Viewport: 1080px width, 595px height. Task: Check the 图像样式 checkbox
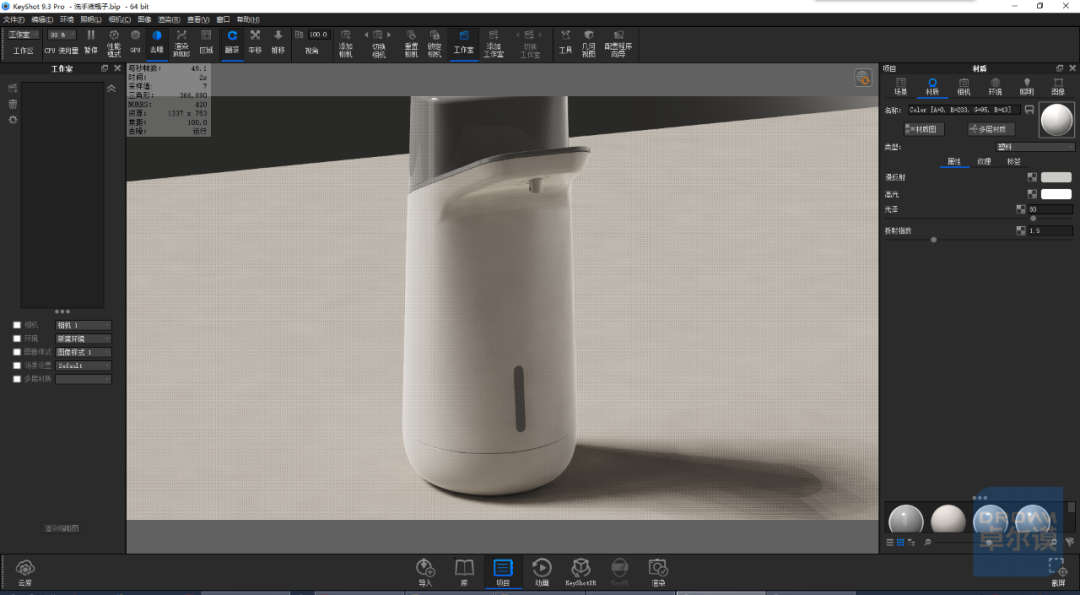pos(17,352)
